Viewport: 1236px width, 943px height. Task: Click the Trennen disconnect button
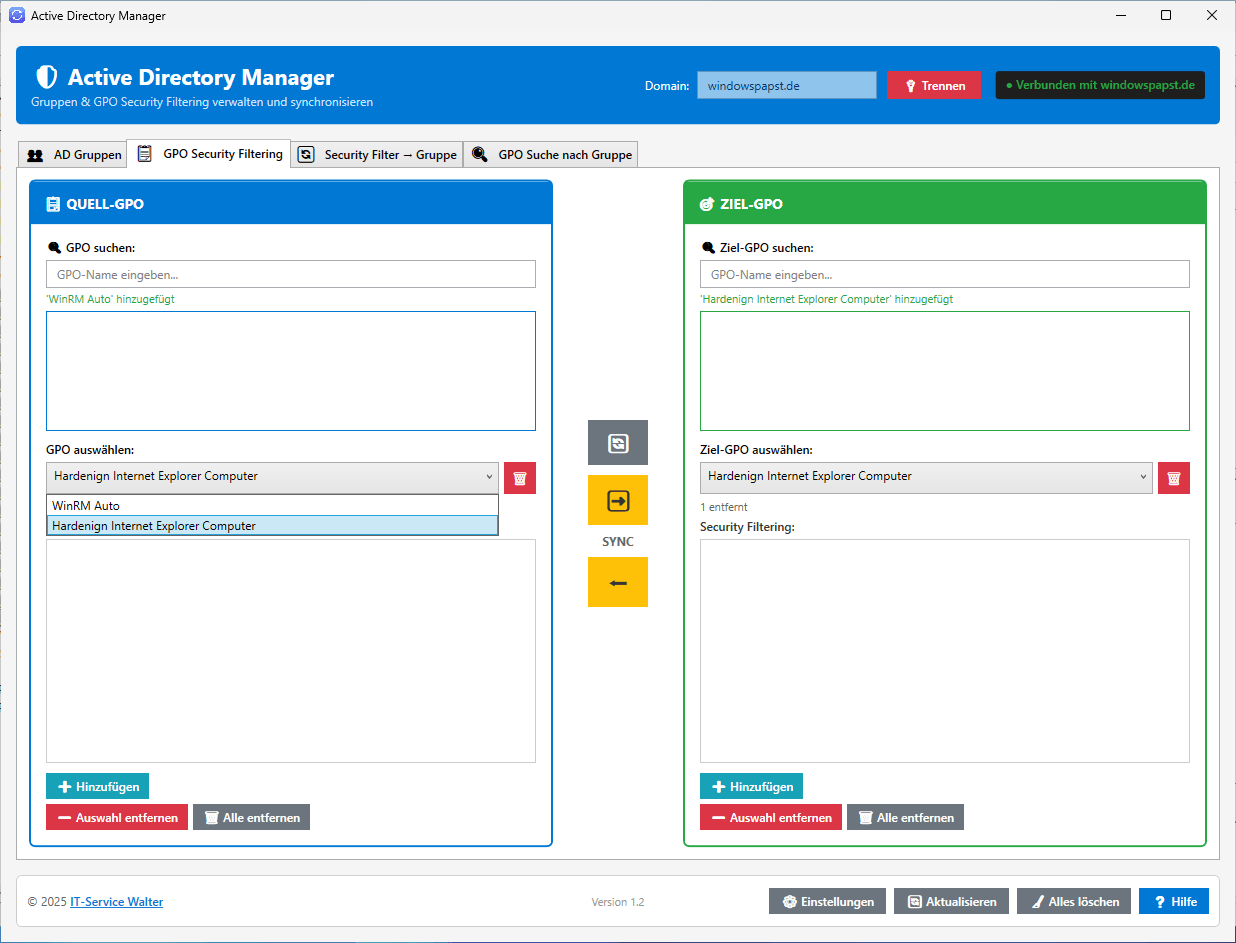[x=934, y=85]
